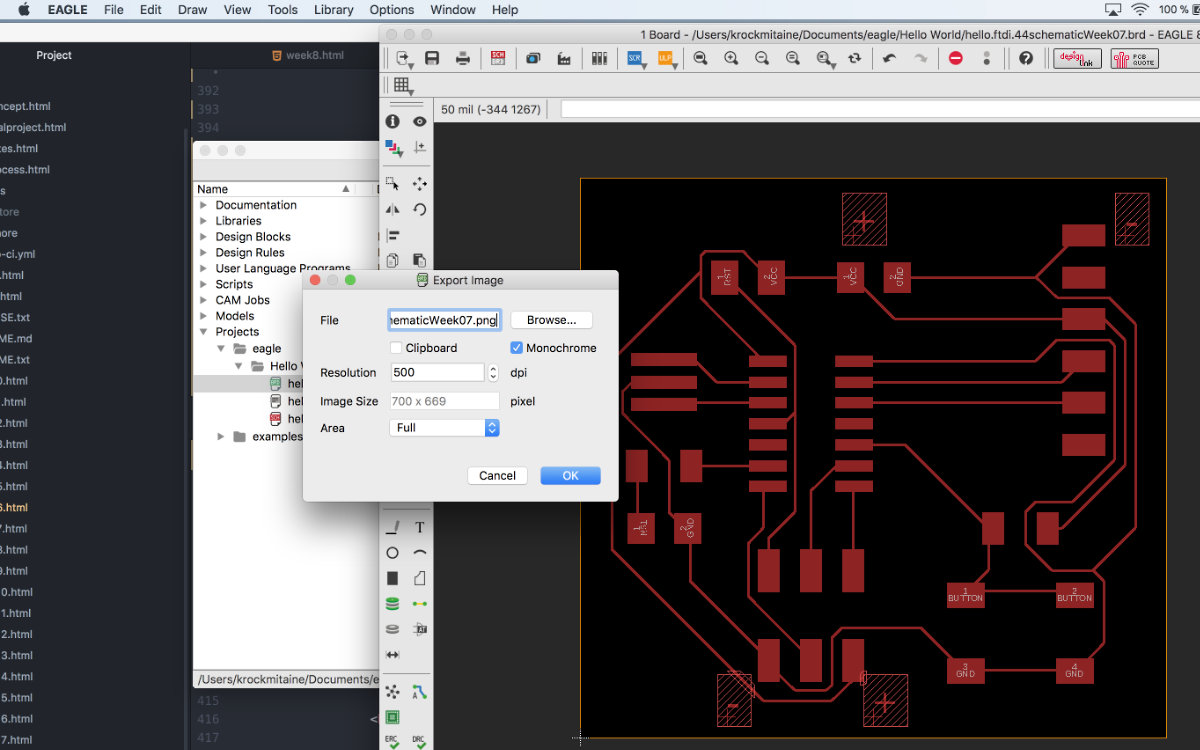
Task: Click the Project sidebar header
Action: pyautogui.click(x=54, y=55)
